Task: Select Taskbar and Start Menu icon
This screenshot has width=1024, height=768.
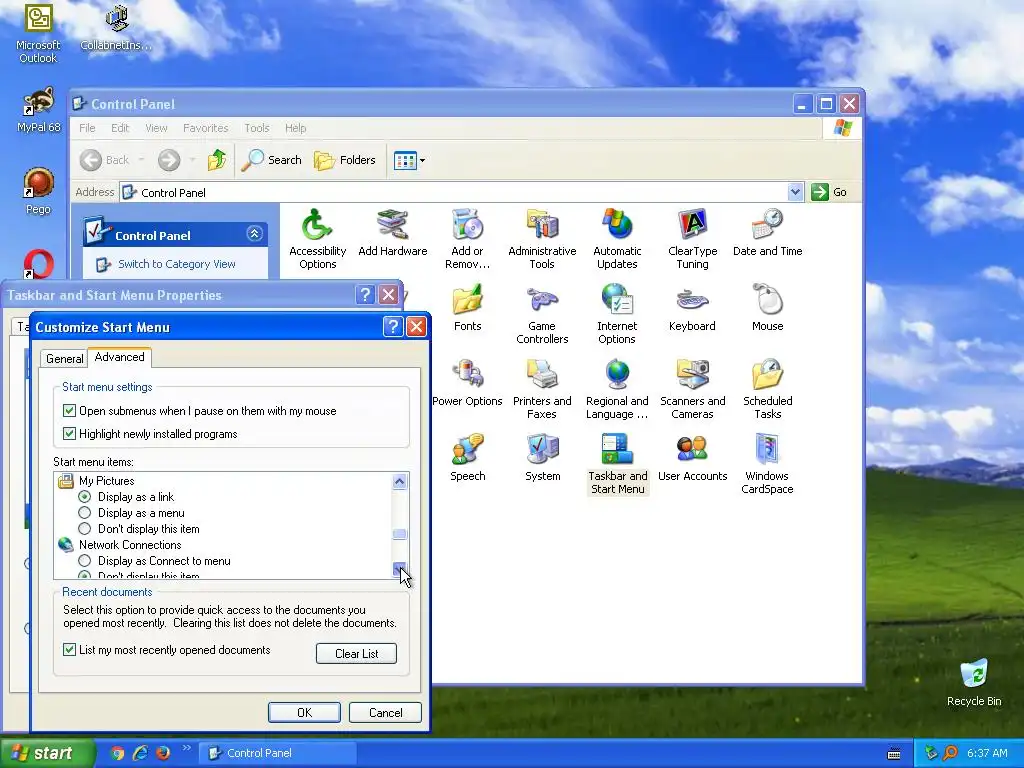Action: point(617,464)
